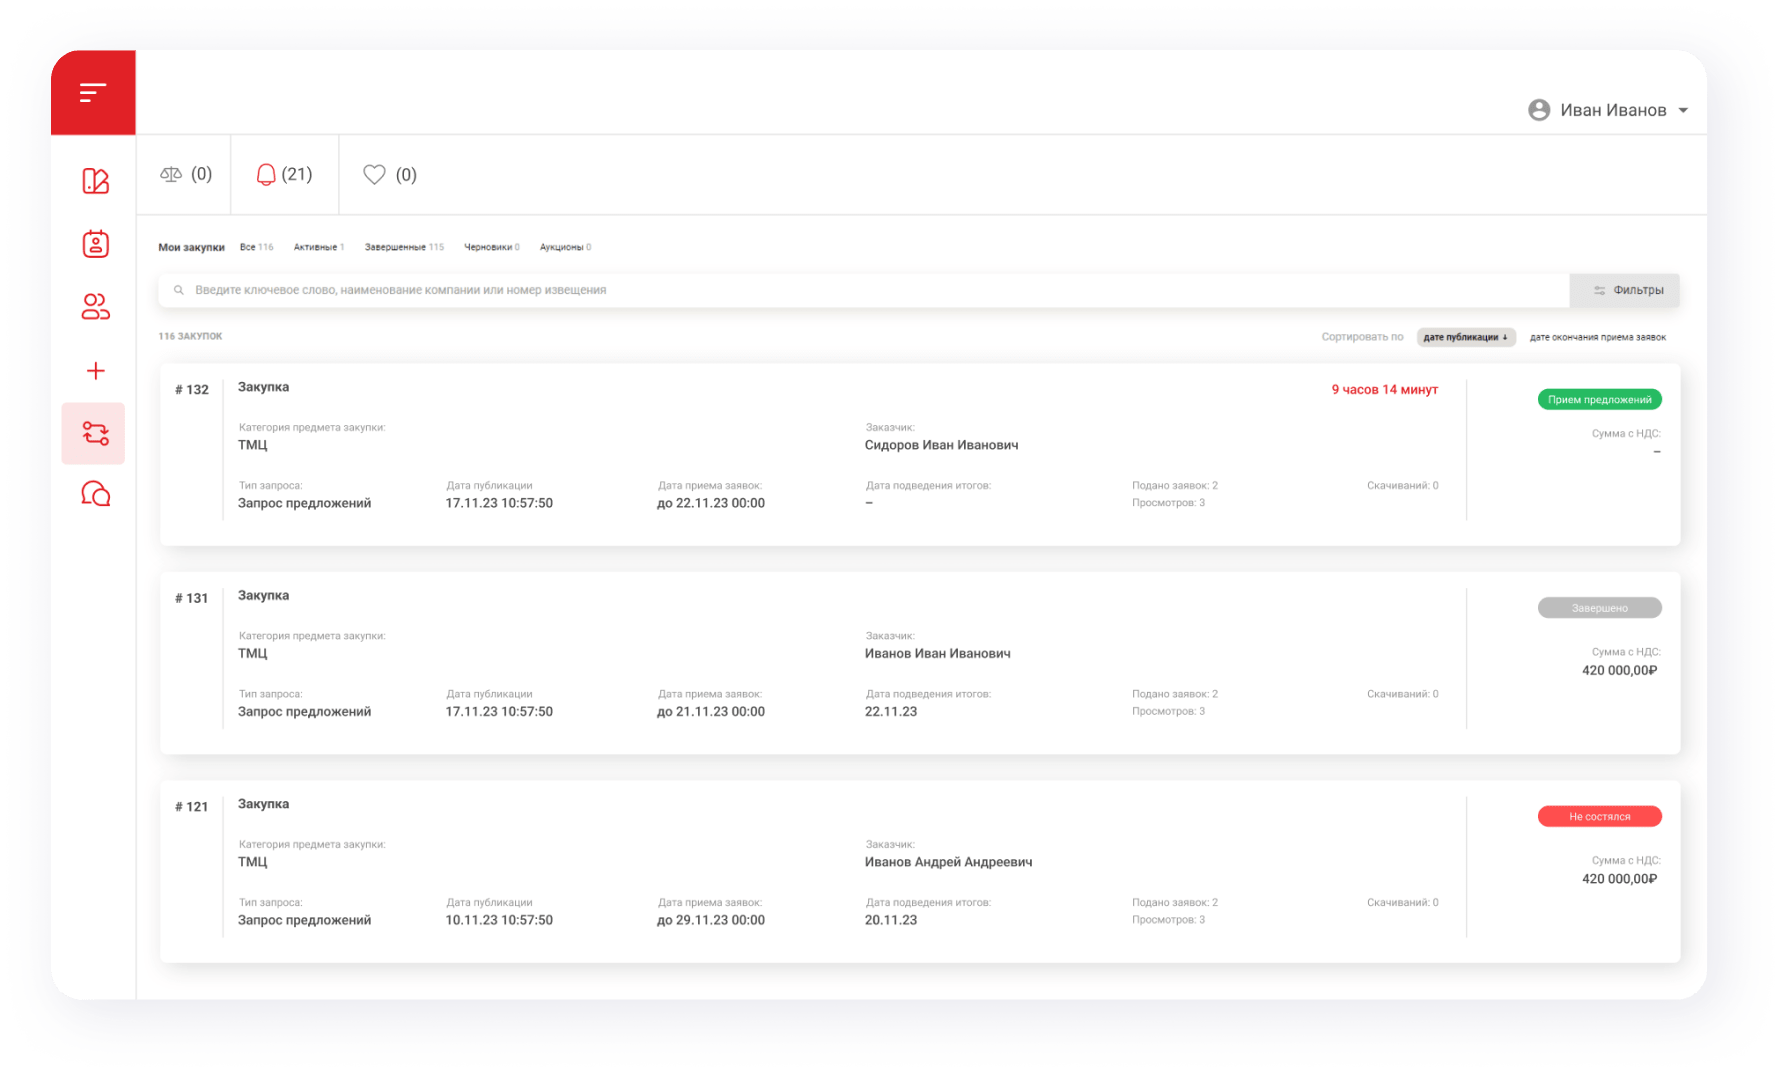Open the chat sidebar icon
This screenshot has width=1778, height=1071.
(x=95, y=494)
